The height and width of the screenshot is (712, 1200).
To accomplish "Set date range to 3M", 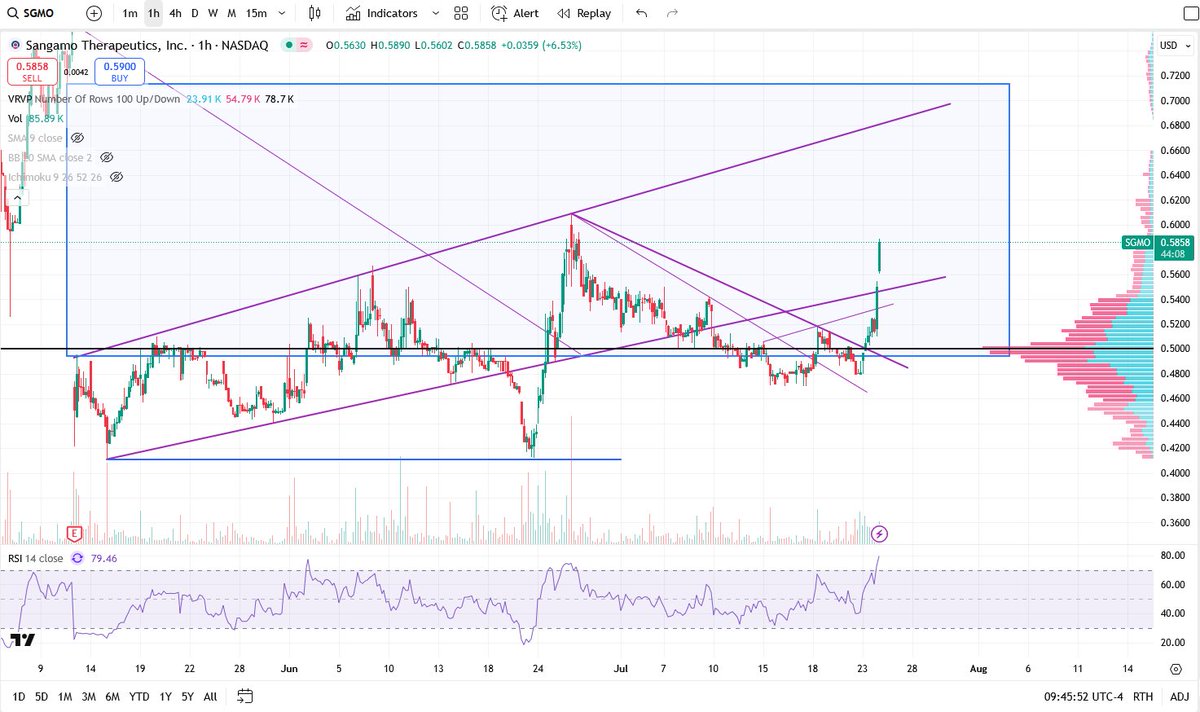I will (89, 696).
